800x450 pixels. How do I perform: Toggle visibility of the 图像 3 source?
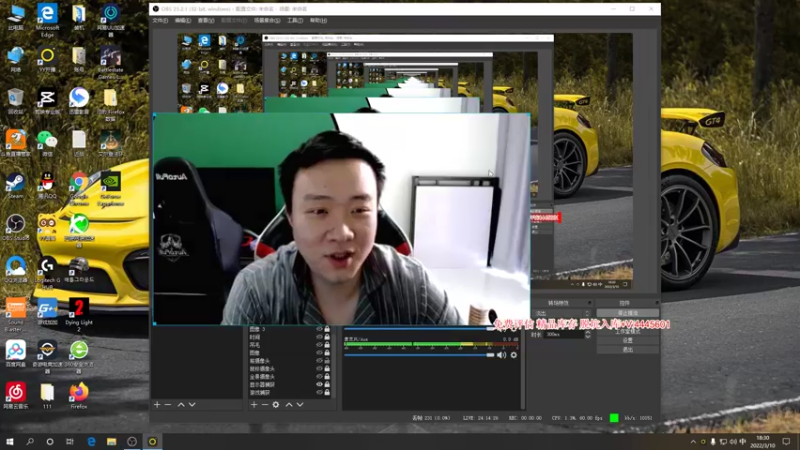pos(319,329)
